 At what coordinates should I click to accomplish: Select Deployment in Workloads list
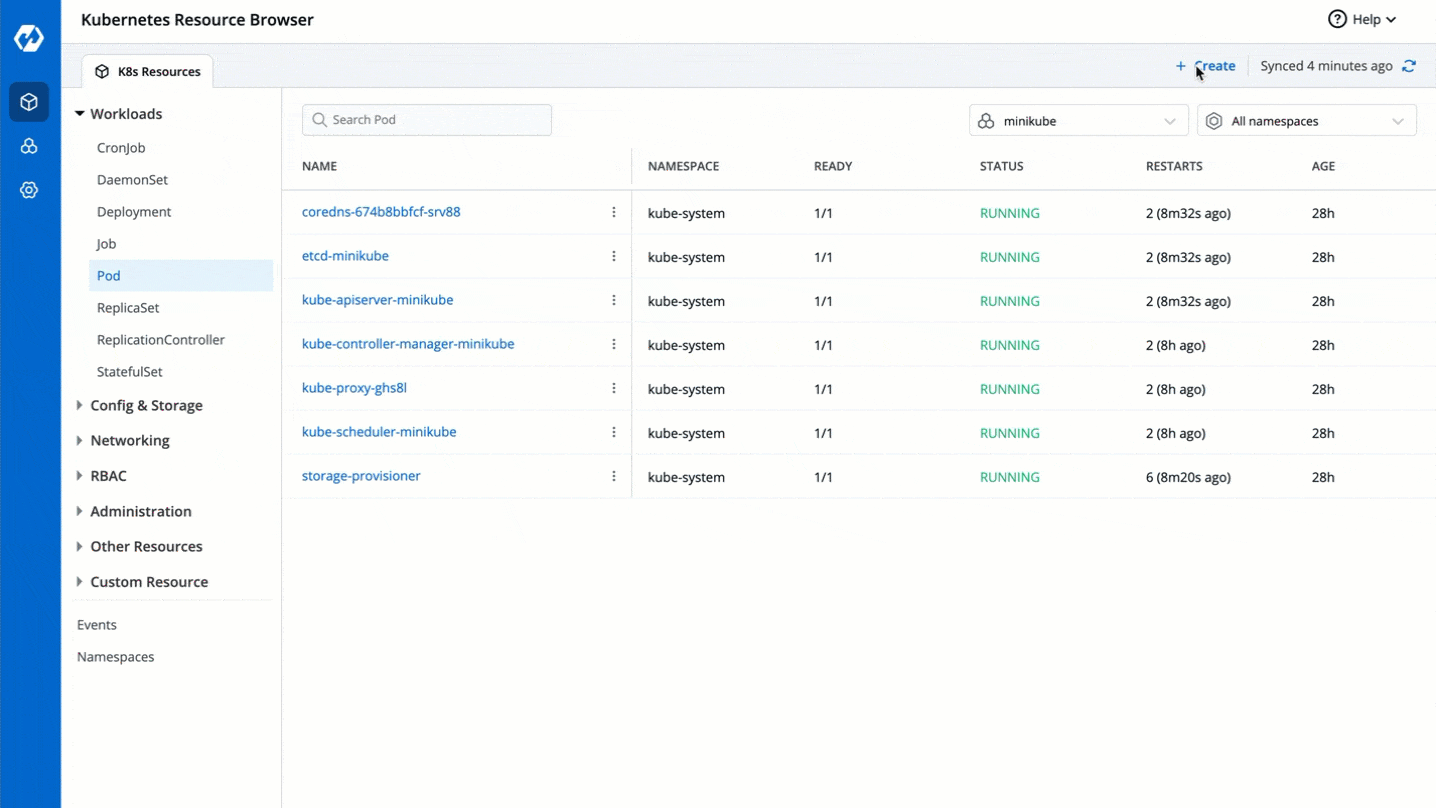pyautogui.click(x=134, y=212)
